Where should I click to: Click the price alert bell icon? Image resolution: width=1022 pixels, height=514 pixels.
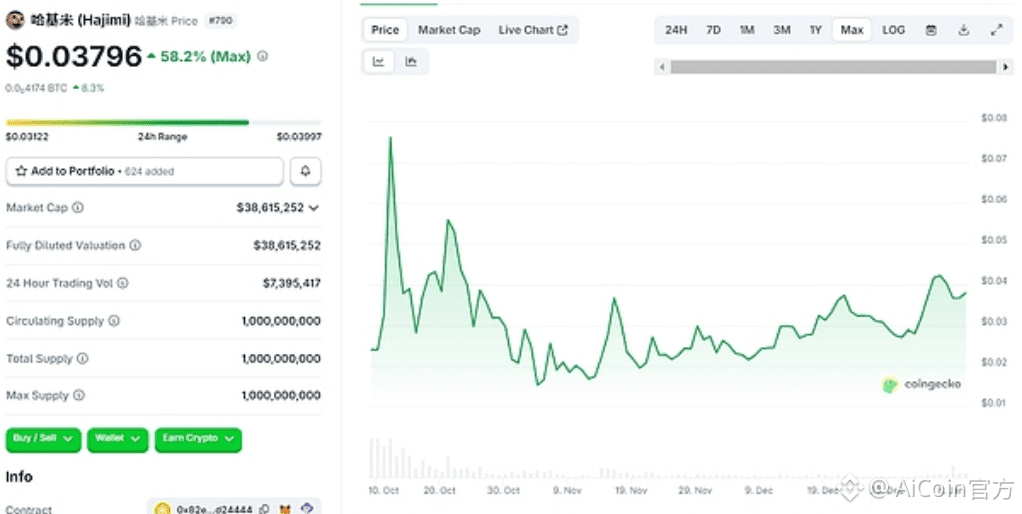[306, 171]
